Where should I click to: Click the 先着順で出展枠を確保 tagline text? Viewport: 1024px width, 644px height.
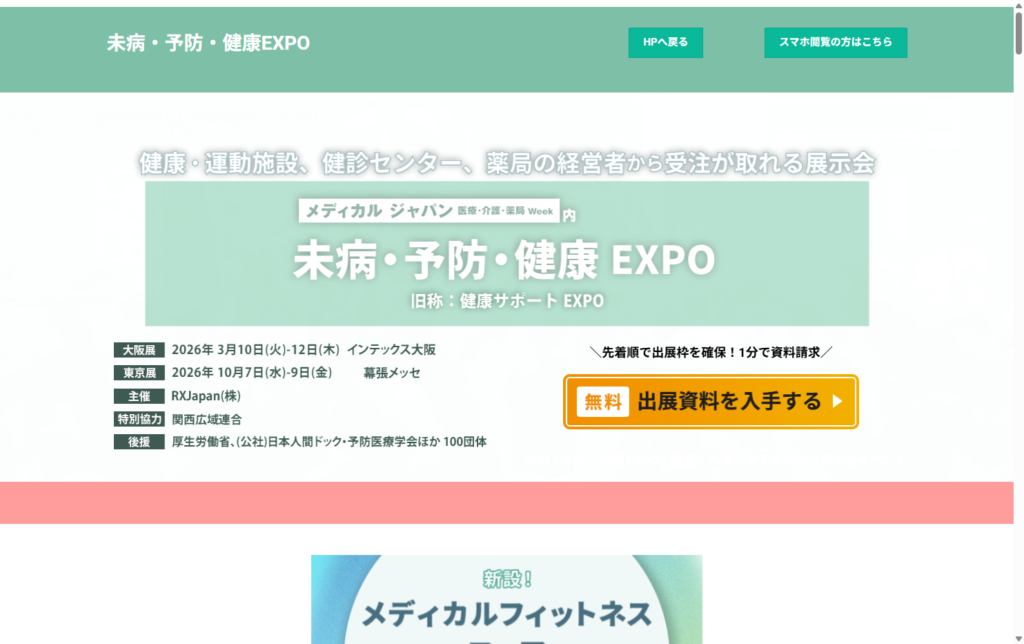click(x=712, y=352)
